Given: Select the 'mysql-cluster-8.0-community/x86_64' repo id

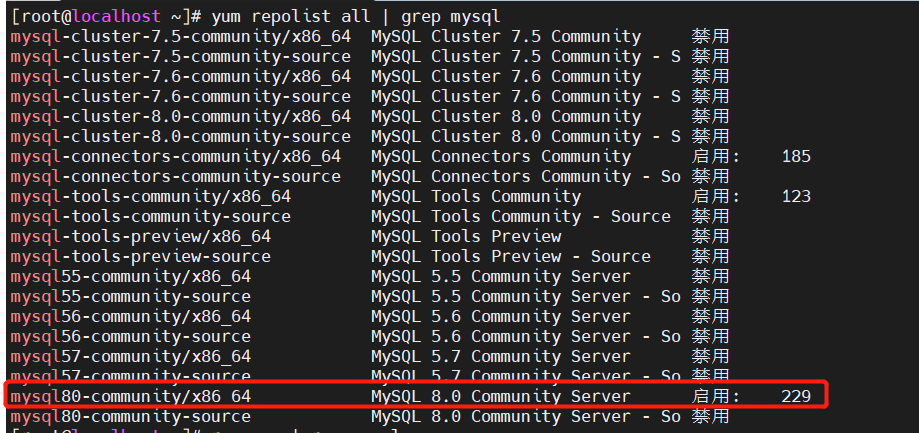Looking at the screenshot, I should (181, 117).
